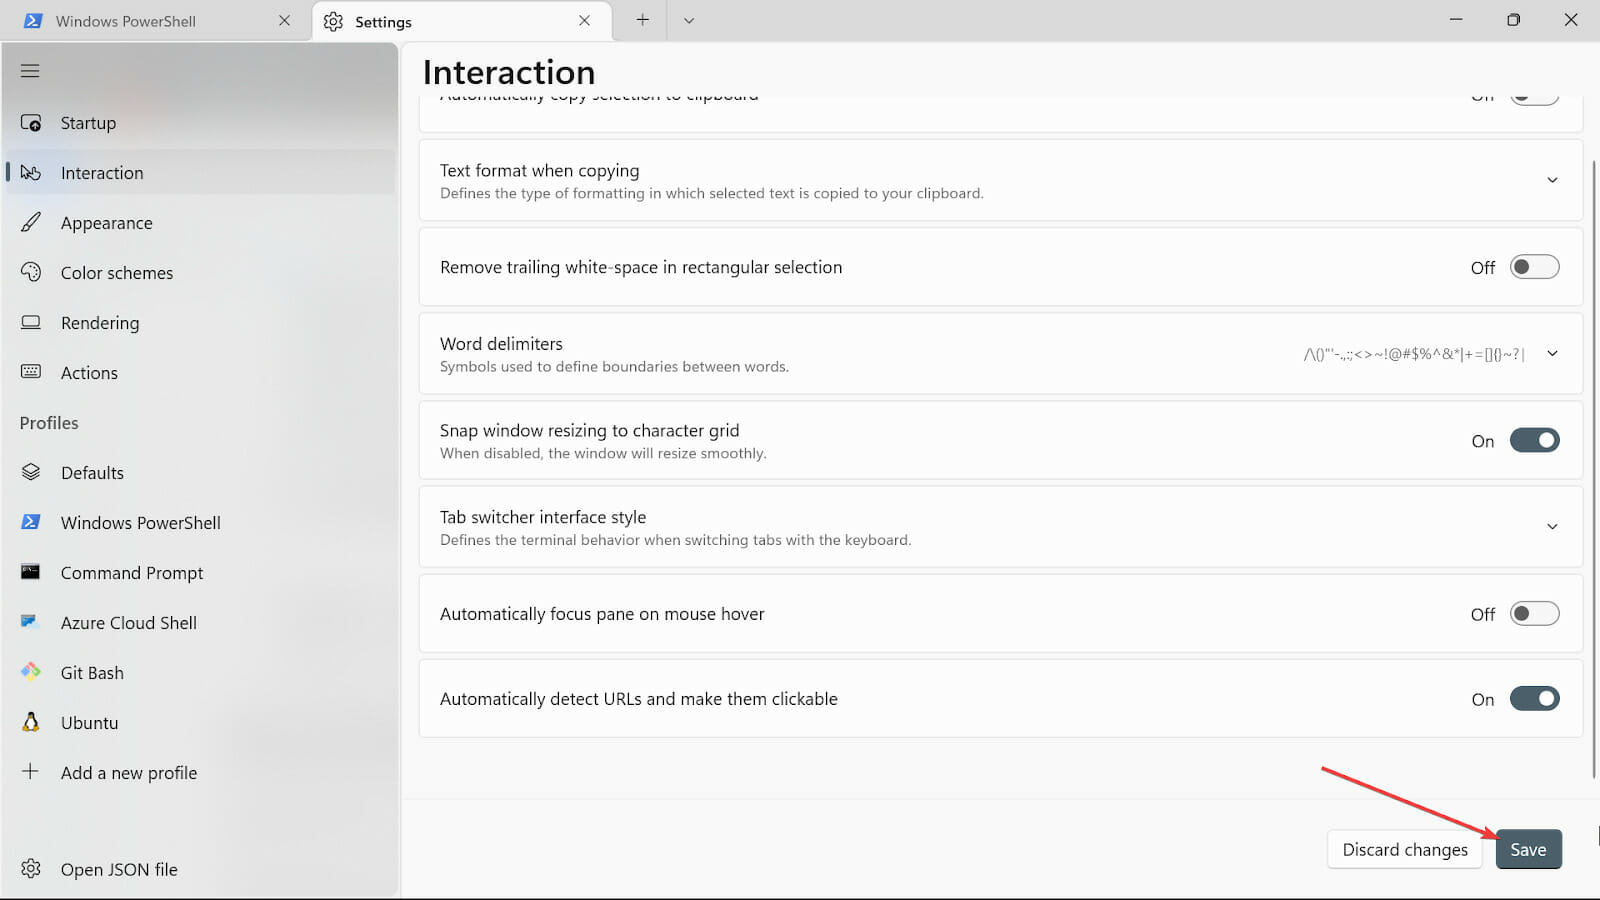Click the Settings tab gear icon
Screen dimensions: 1600x900
333,22
